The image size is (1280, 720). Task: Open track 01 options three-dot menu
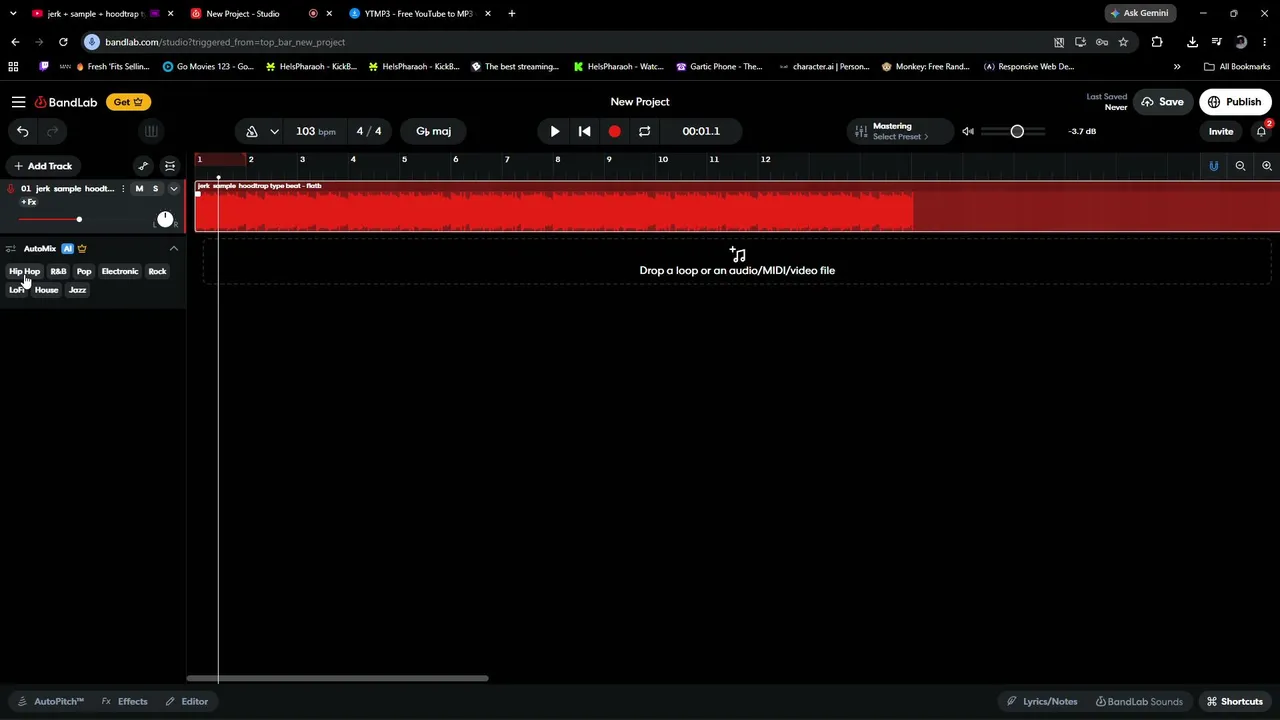click(x=123, y=188)
